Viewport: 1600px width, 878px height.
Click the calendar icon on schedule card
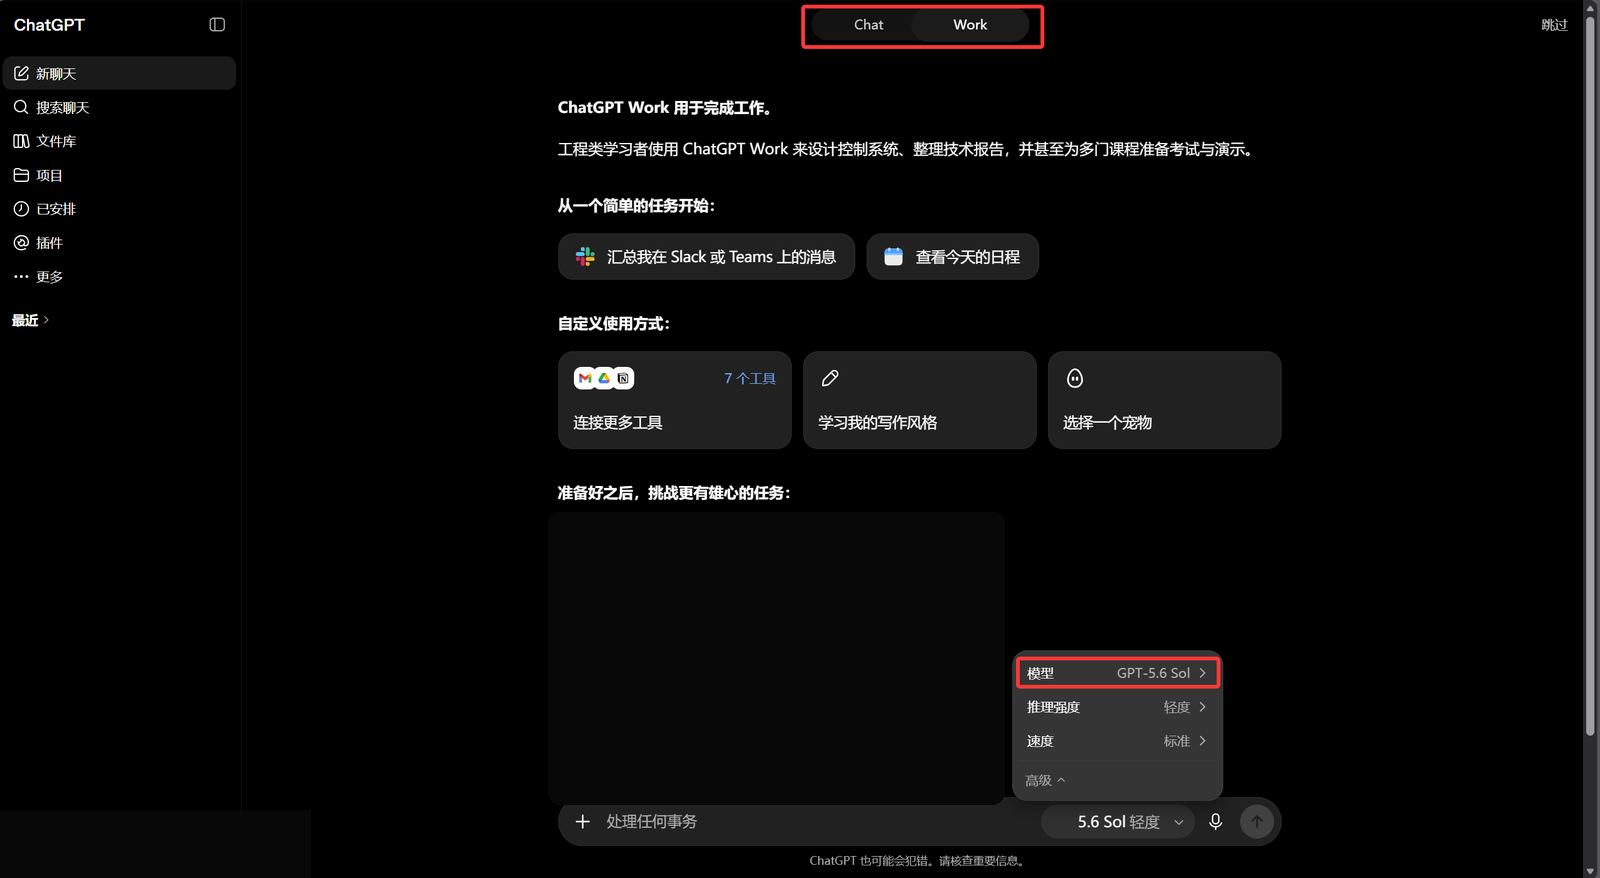click(894, 257)
